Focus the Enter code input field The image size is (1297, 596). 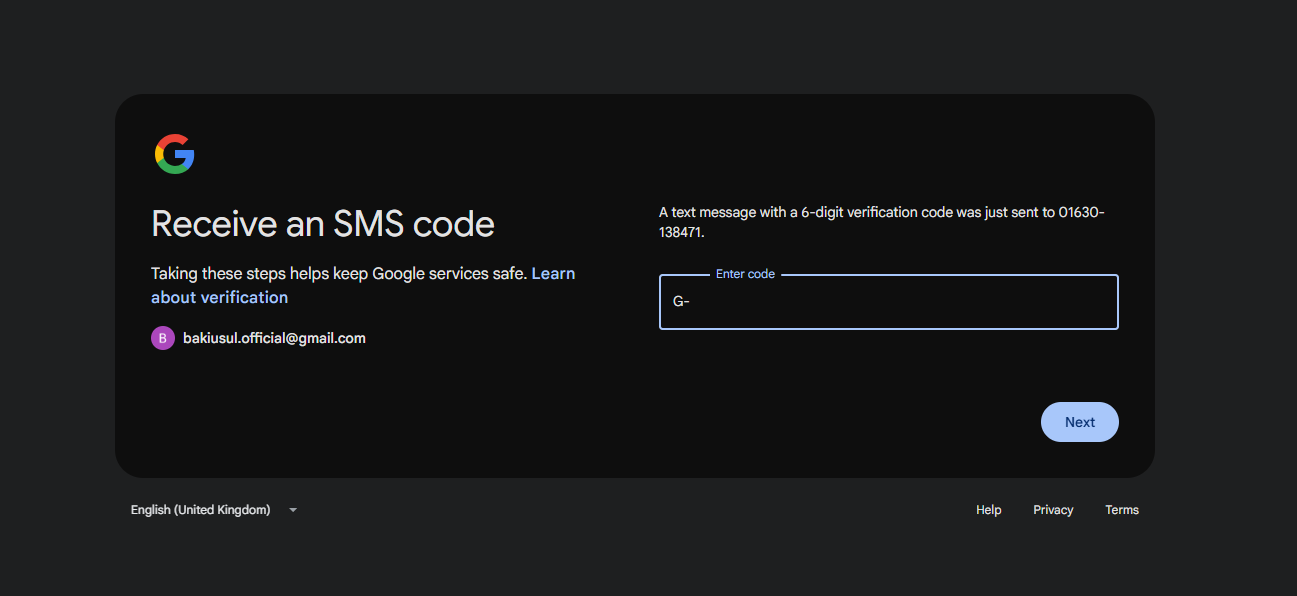tap(888, 302)
